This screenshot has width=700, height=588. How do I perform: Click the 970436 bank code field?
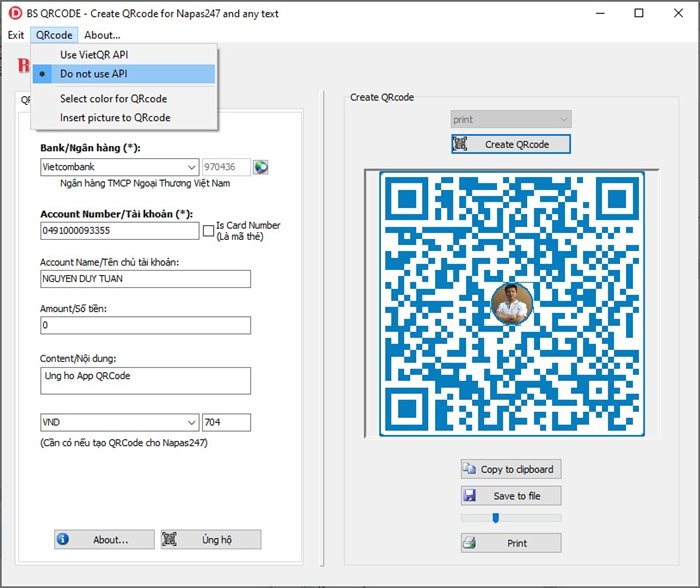coord(226,167)
